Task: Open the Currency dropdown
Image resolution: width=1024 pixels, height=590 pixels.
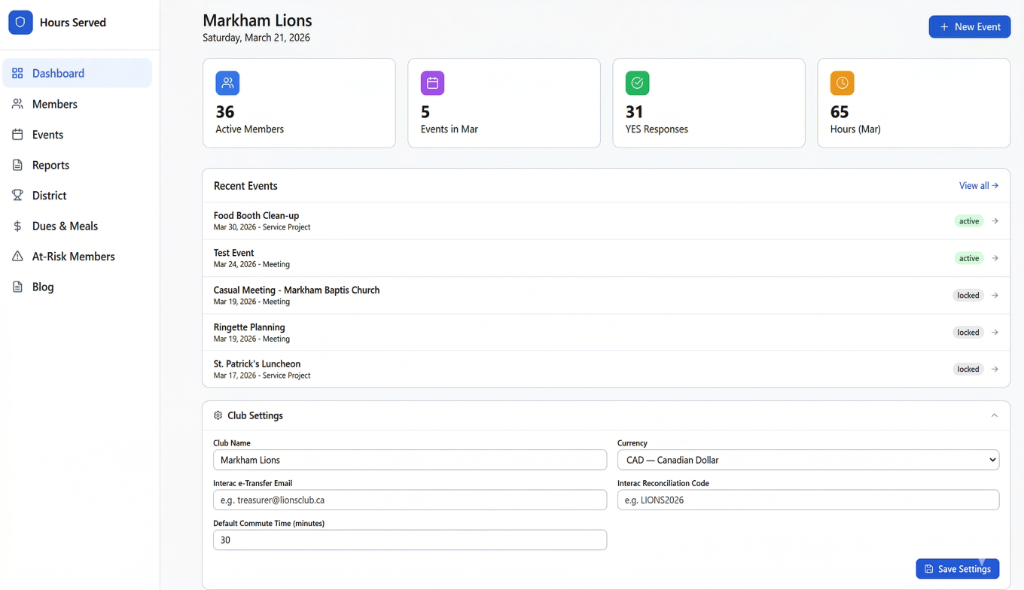Action: tap(808, 459)
